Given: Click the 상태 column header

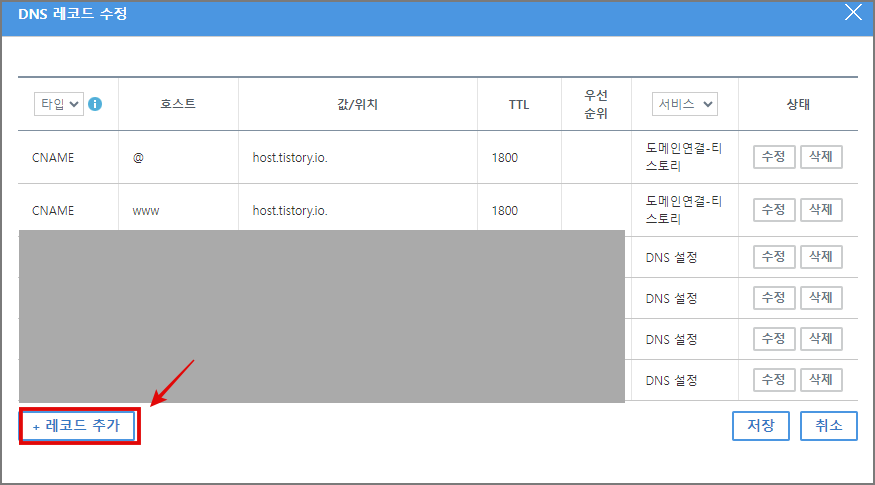Looking at the screenshot, I should tap(798, 104).
